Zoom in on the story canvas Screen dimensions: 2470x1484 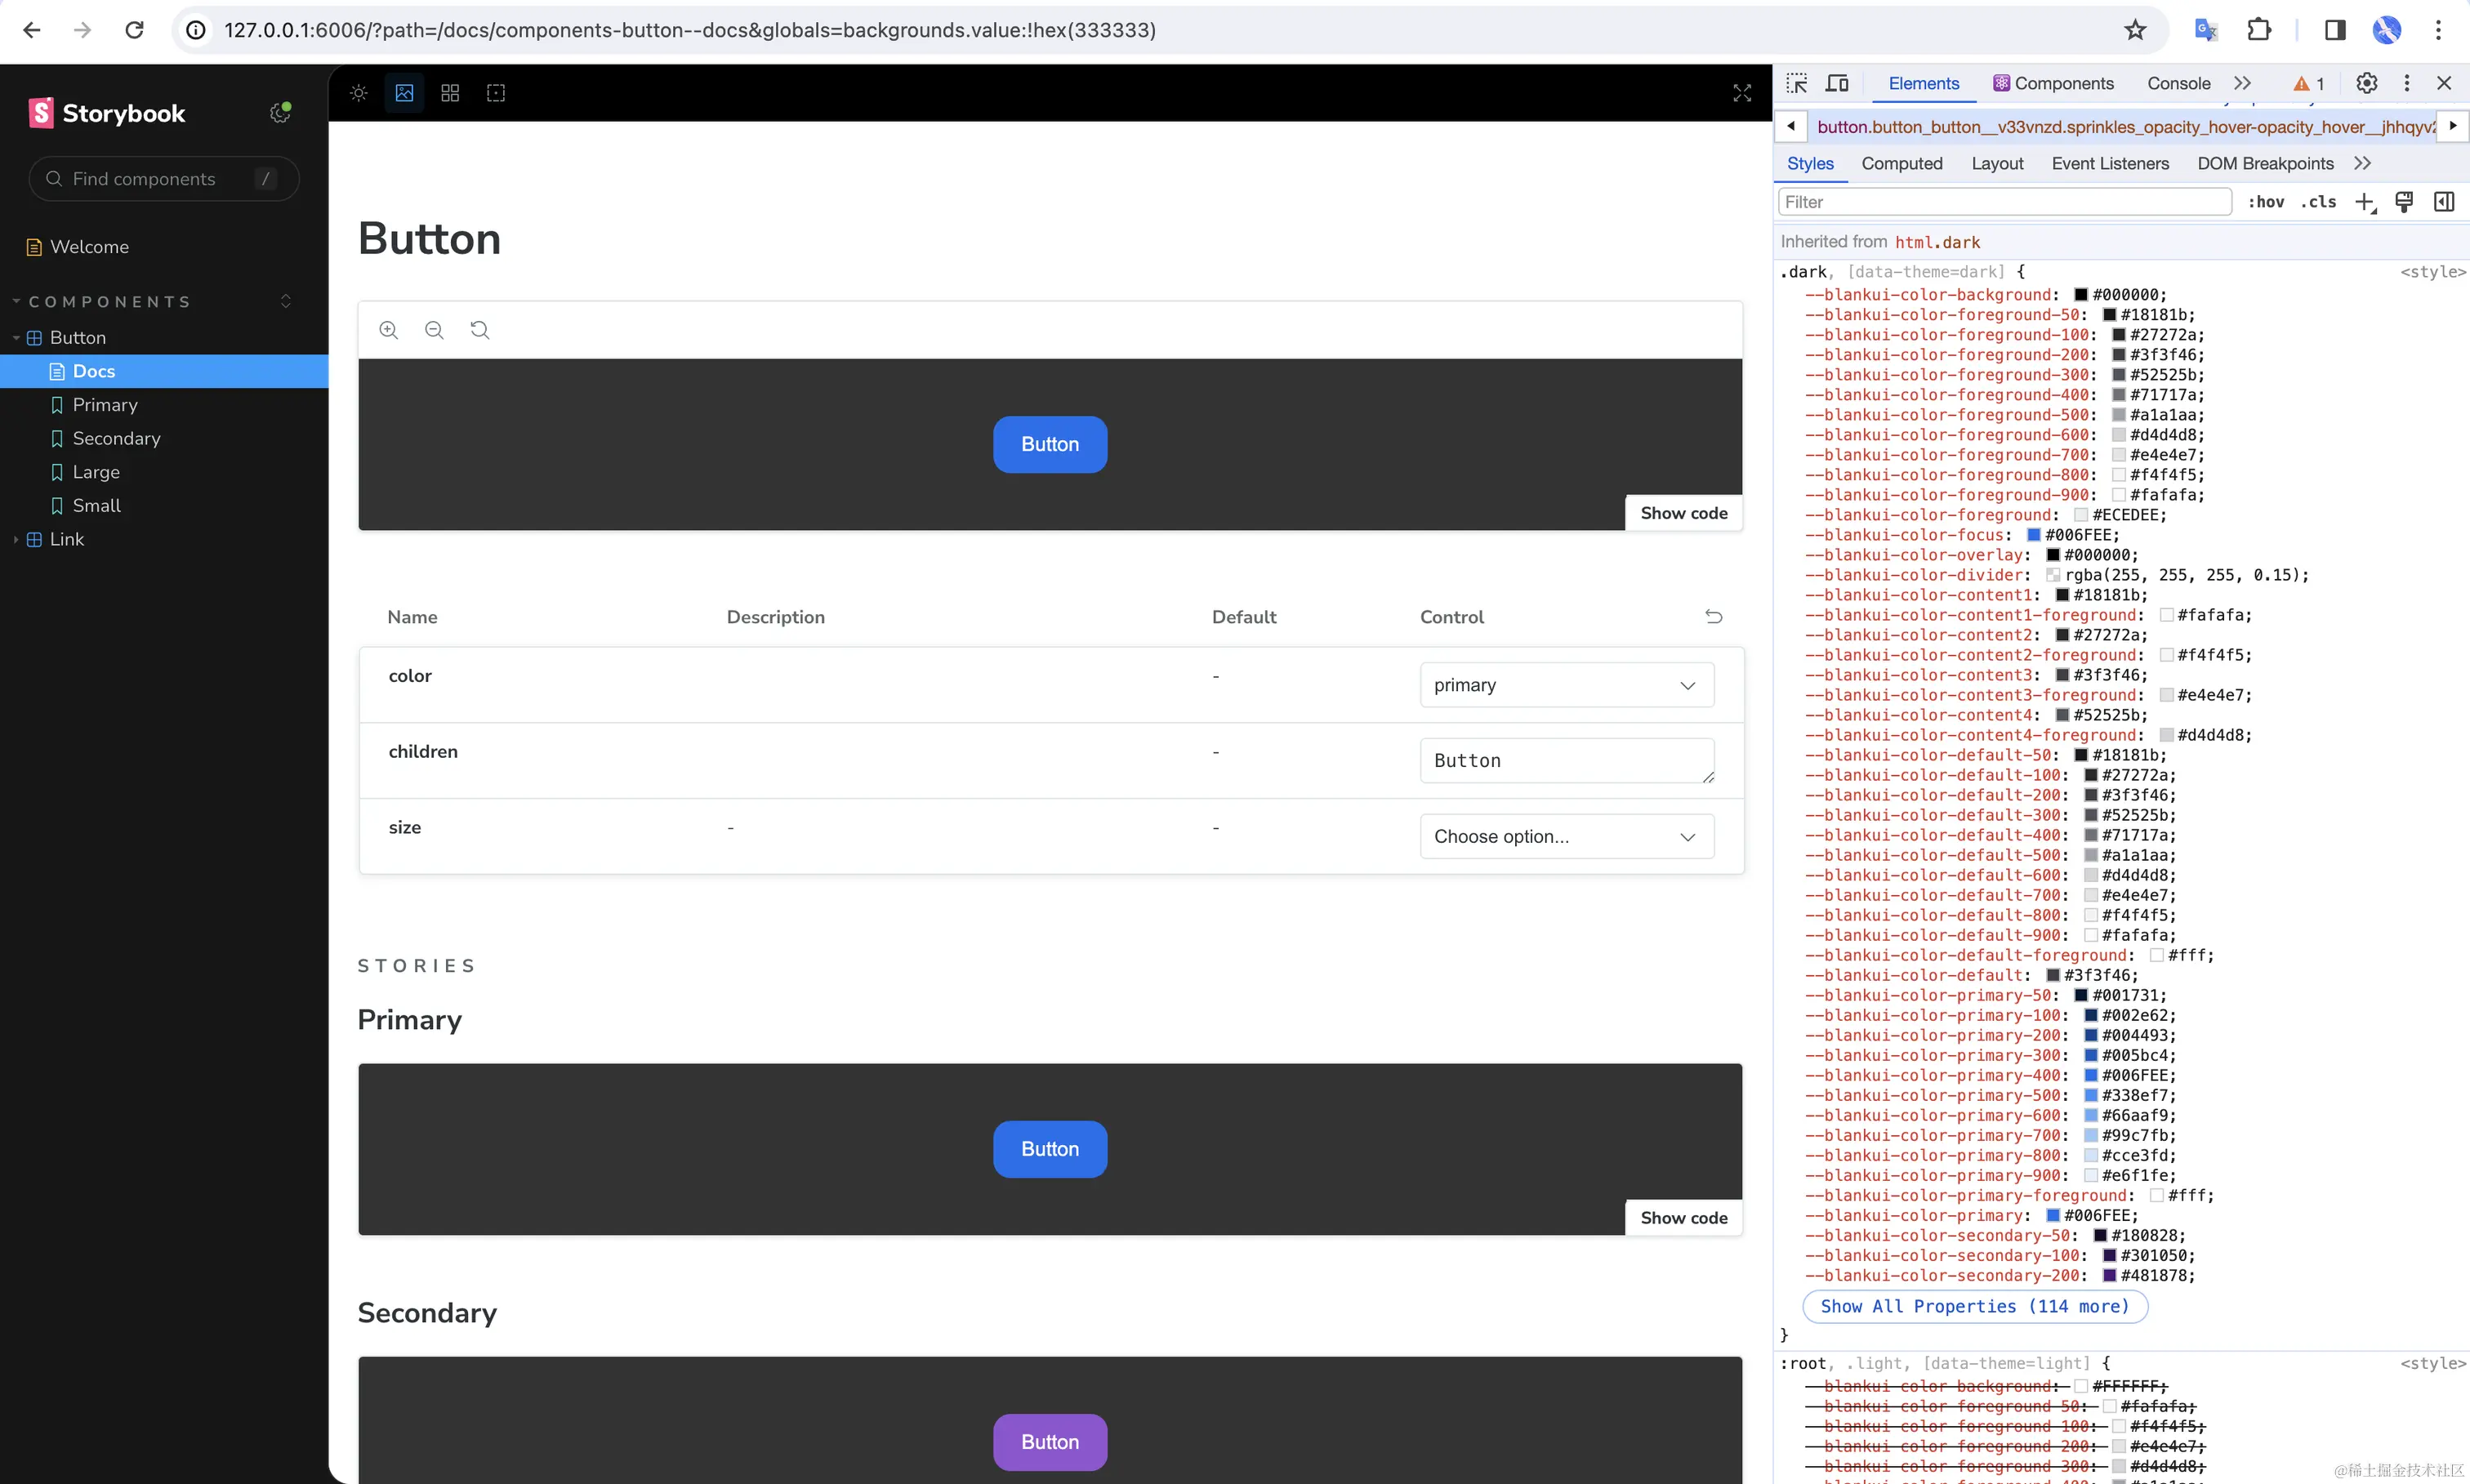tap(388, 330)
